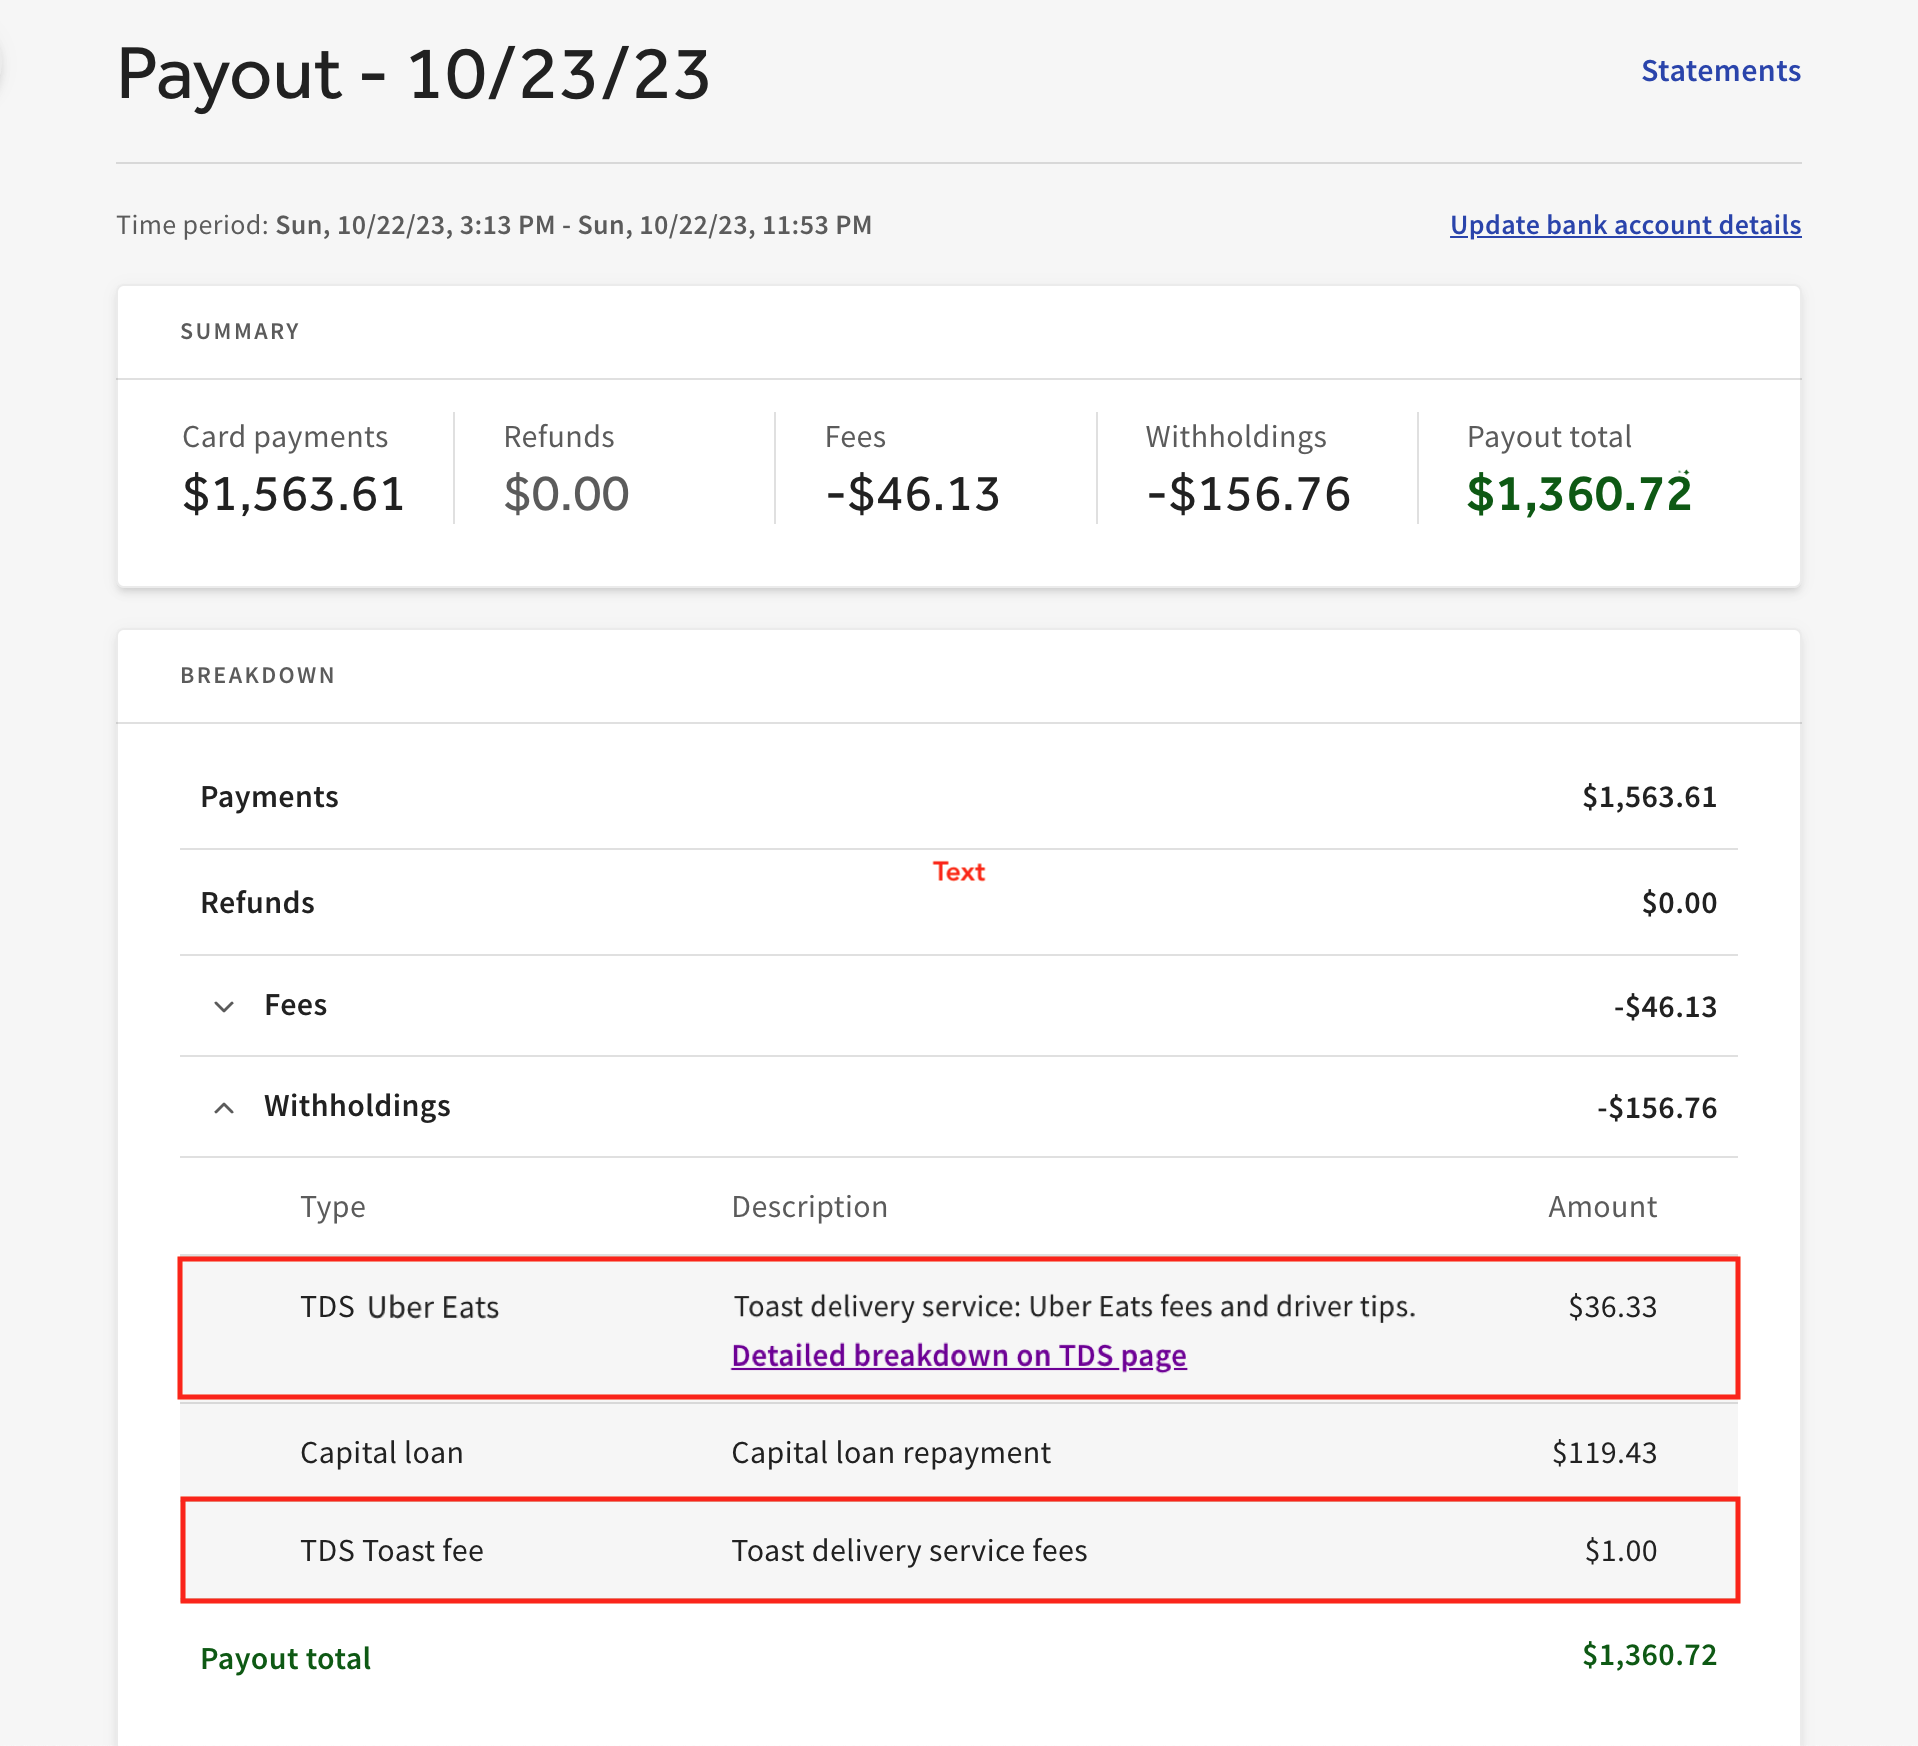The height and width of the screenshot is (1746, 1918).
Task: Click the green Payout total amount in summary
Action: [1578, 494]
